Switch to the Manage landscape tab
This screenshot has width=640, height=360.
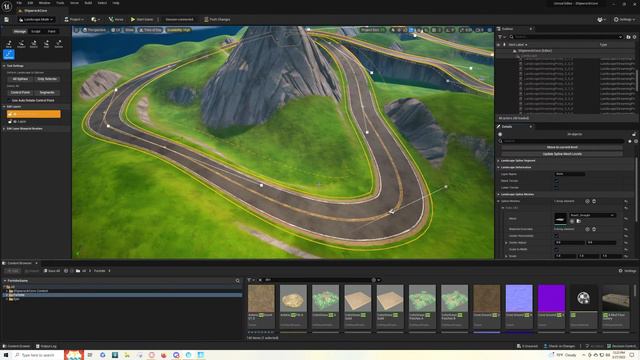click(20, 31)
